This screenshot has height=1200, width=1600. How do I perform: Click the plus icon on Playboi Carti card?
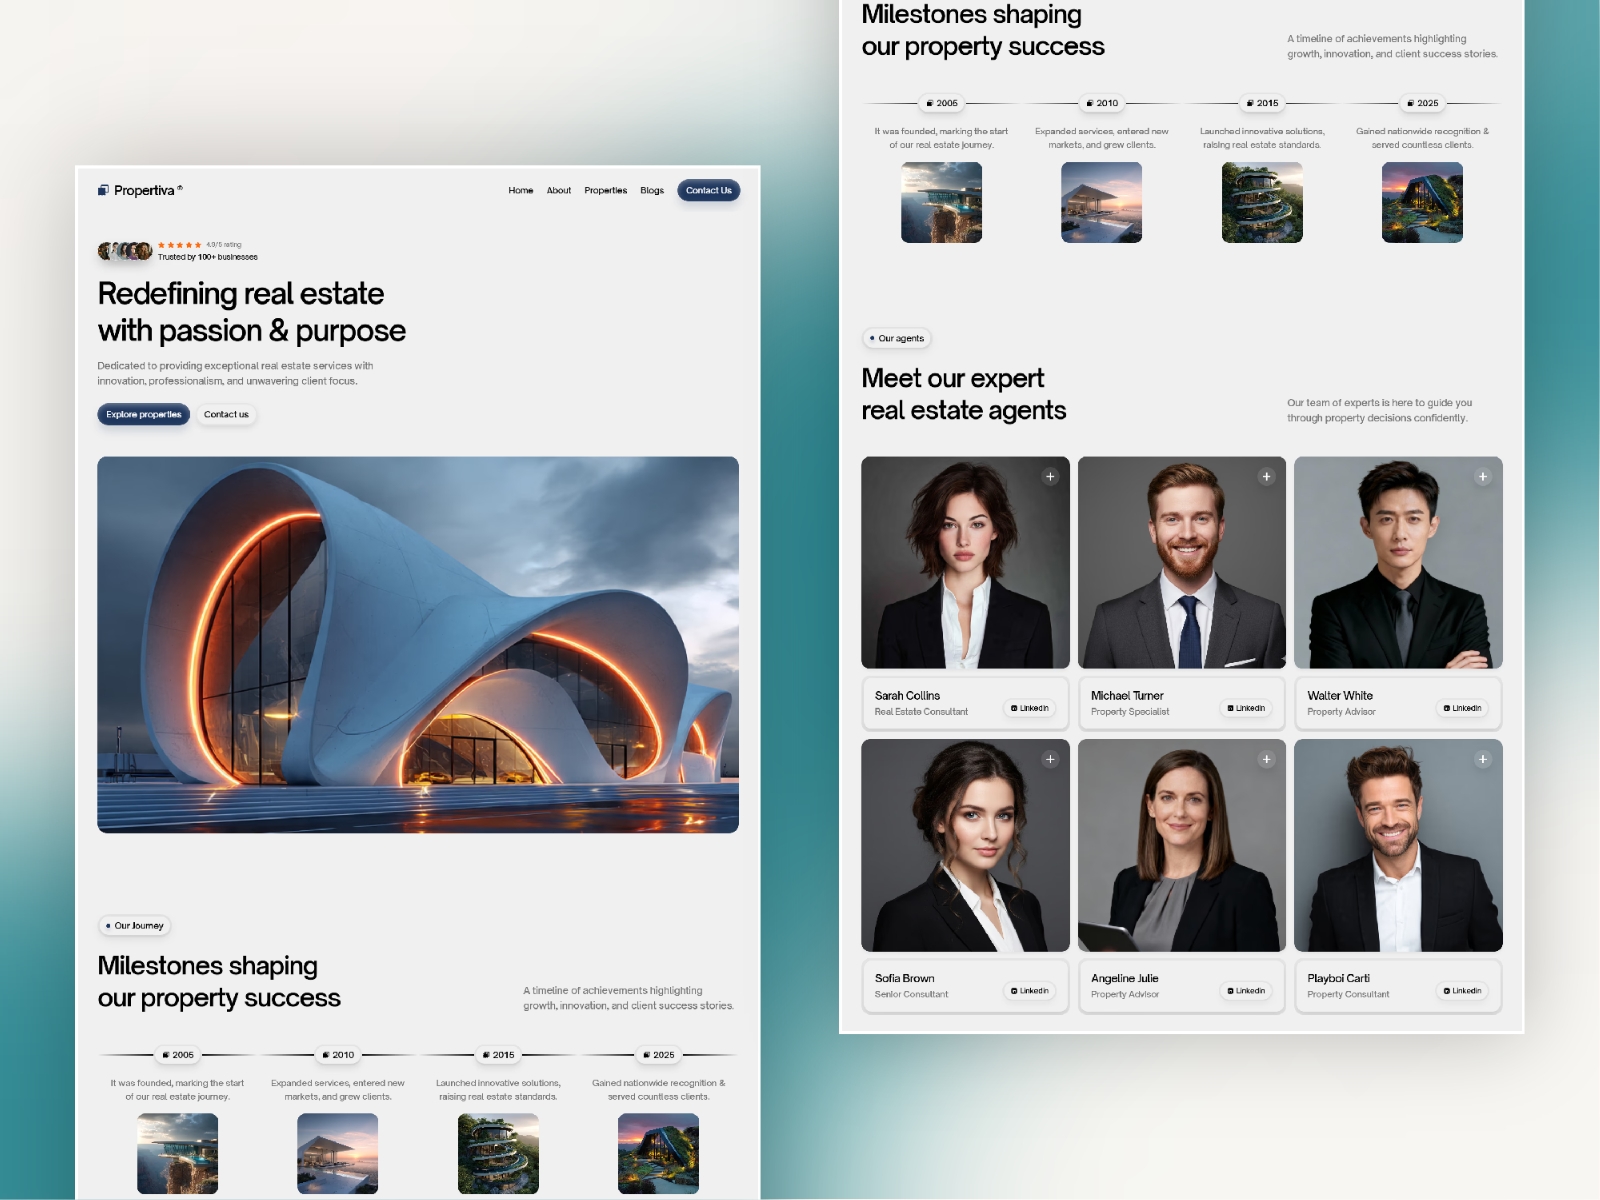click(x=1483, y=760)
